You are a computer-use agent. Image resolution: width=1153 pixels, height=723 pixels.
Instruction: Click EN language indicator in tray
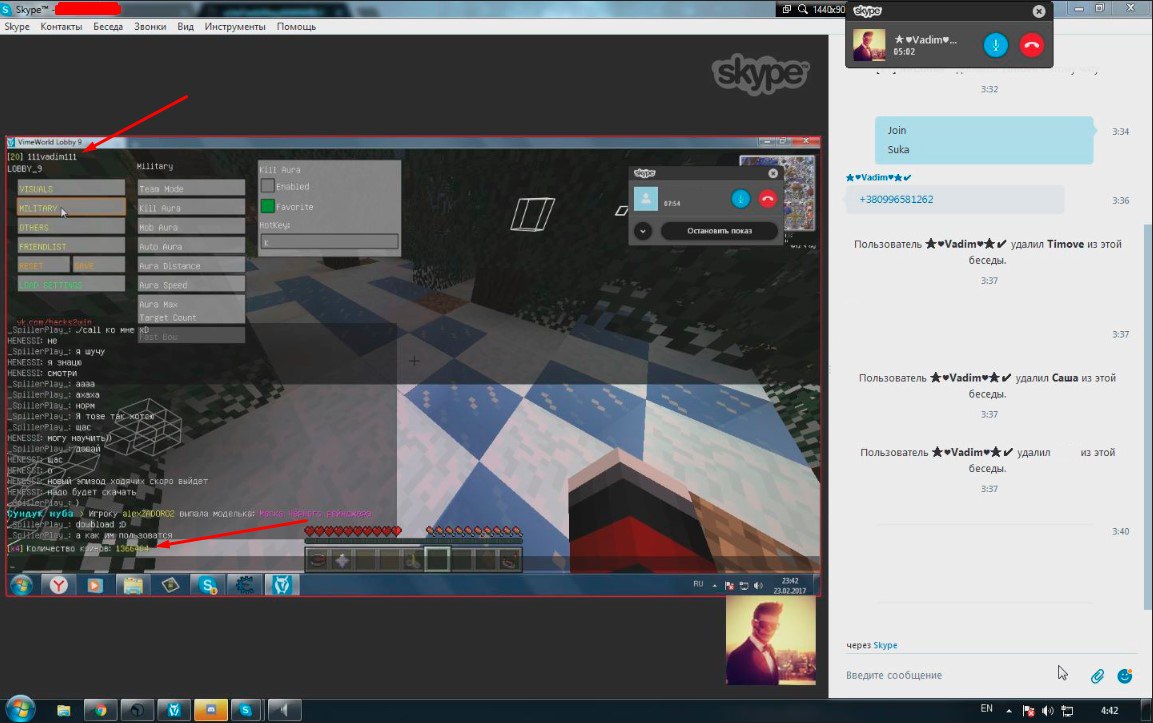click(x=986, y=709)
